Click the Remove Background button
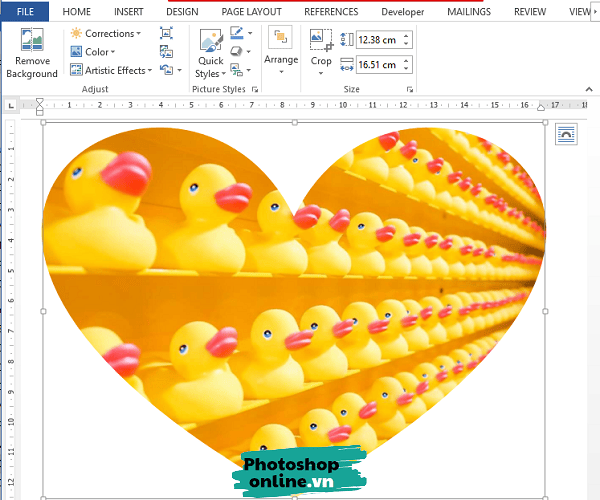Screen dimensions: 600x500 tap(32, 53)
